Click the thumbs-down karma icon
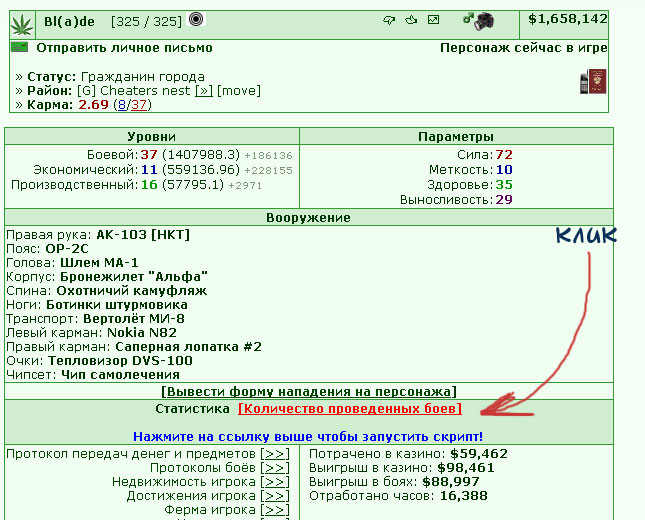This screenshot has width=645, height=520. [389, 20]
